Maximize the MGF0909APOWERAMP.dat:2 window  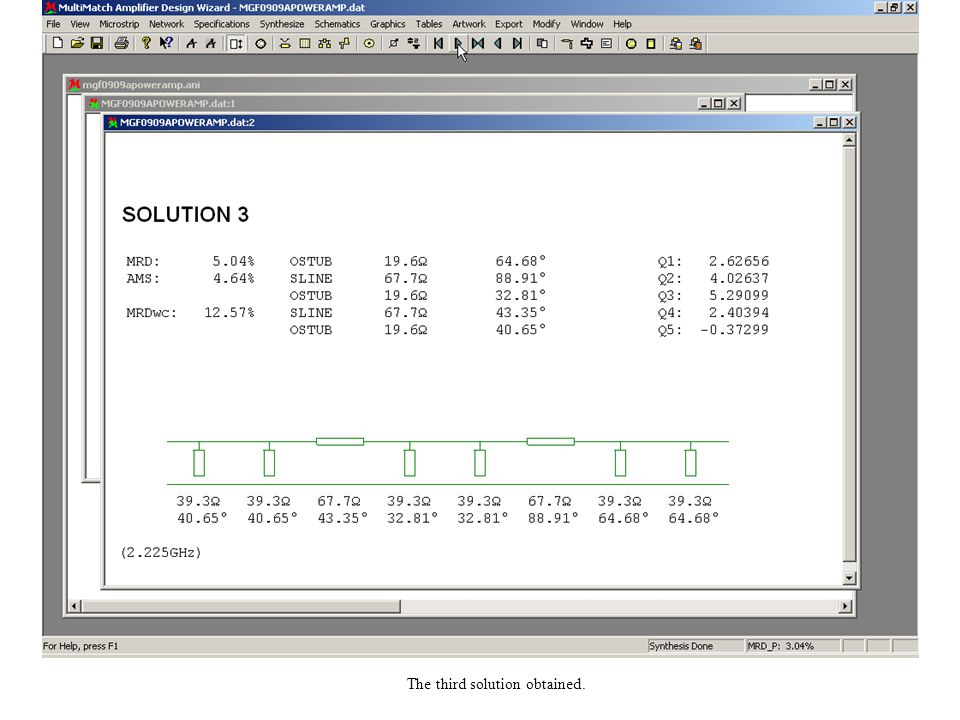coord(834,122)
